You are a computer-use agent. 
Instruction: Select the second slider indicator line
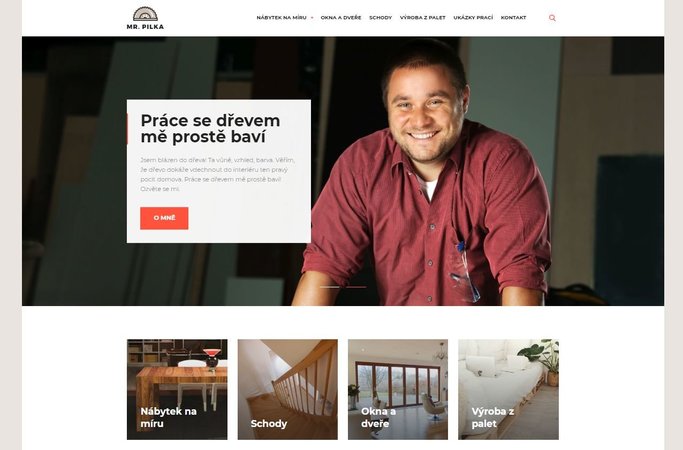pyautogui.click(x=356, y=287)
